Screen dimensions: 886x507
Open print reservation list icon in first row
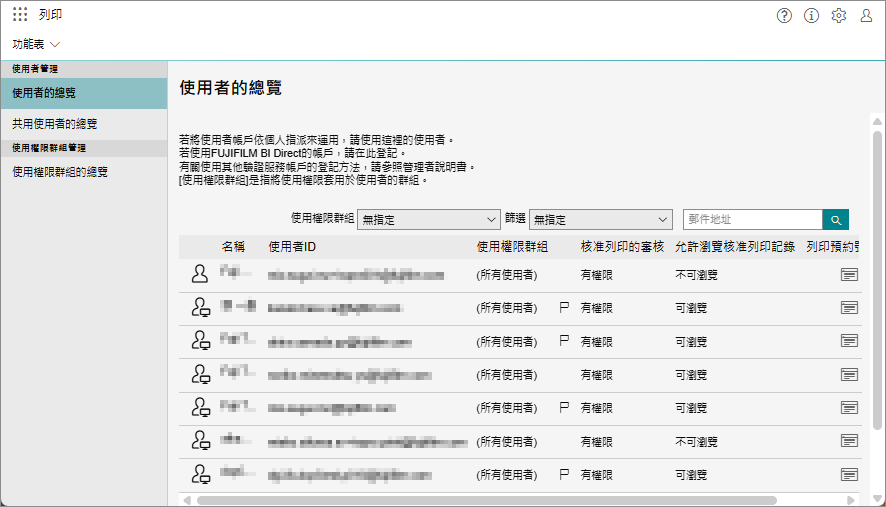pyautogui.click(x=849, y=274)
